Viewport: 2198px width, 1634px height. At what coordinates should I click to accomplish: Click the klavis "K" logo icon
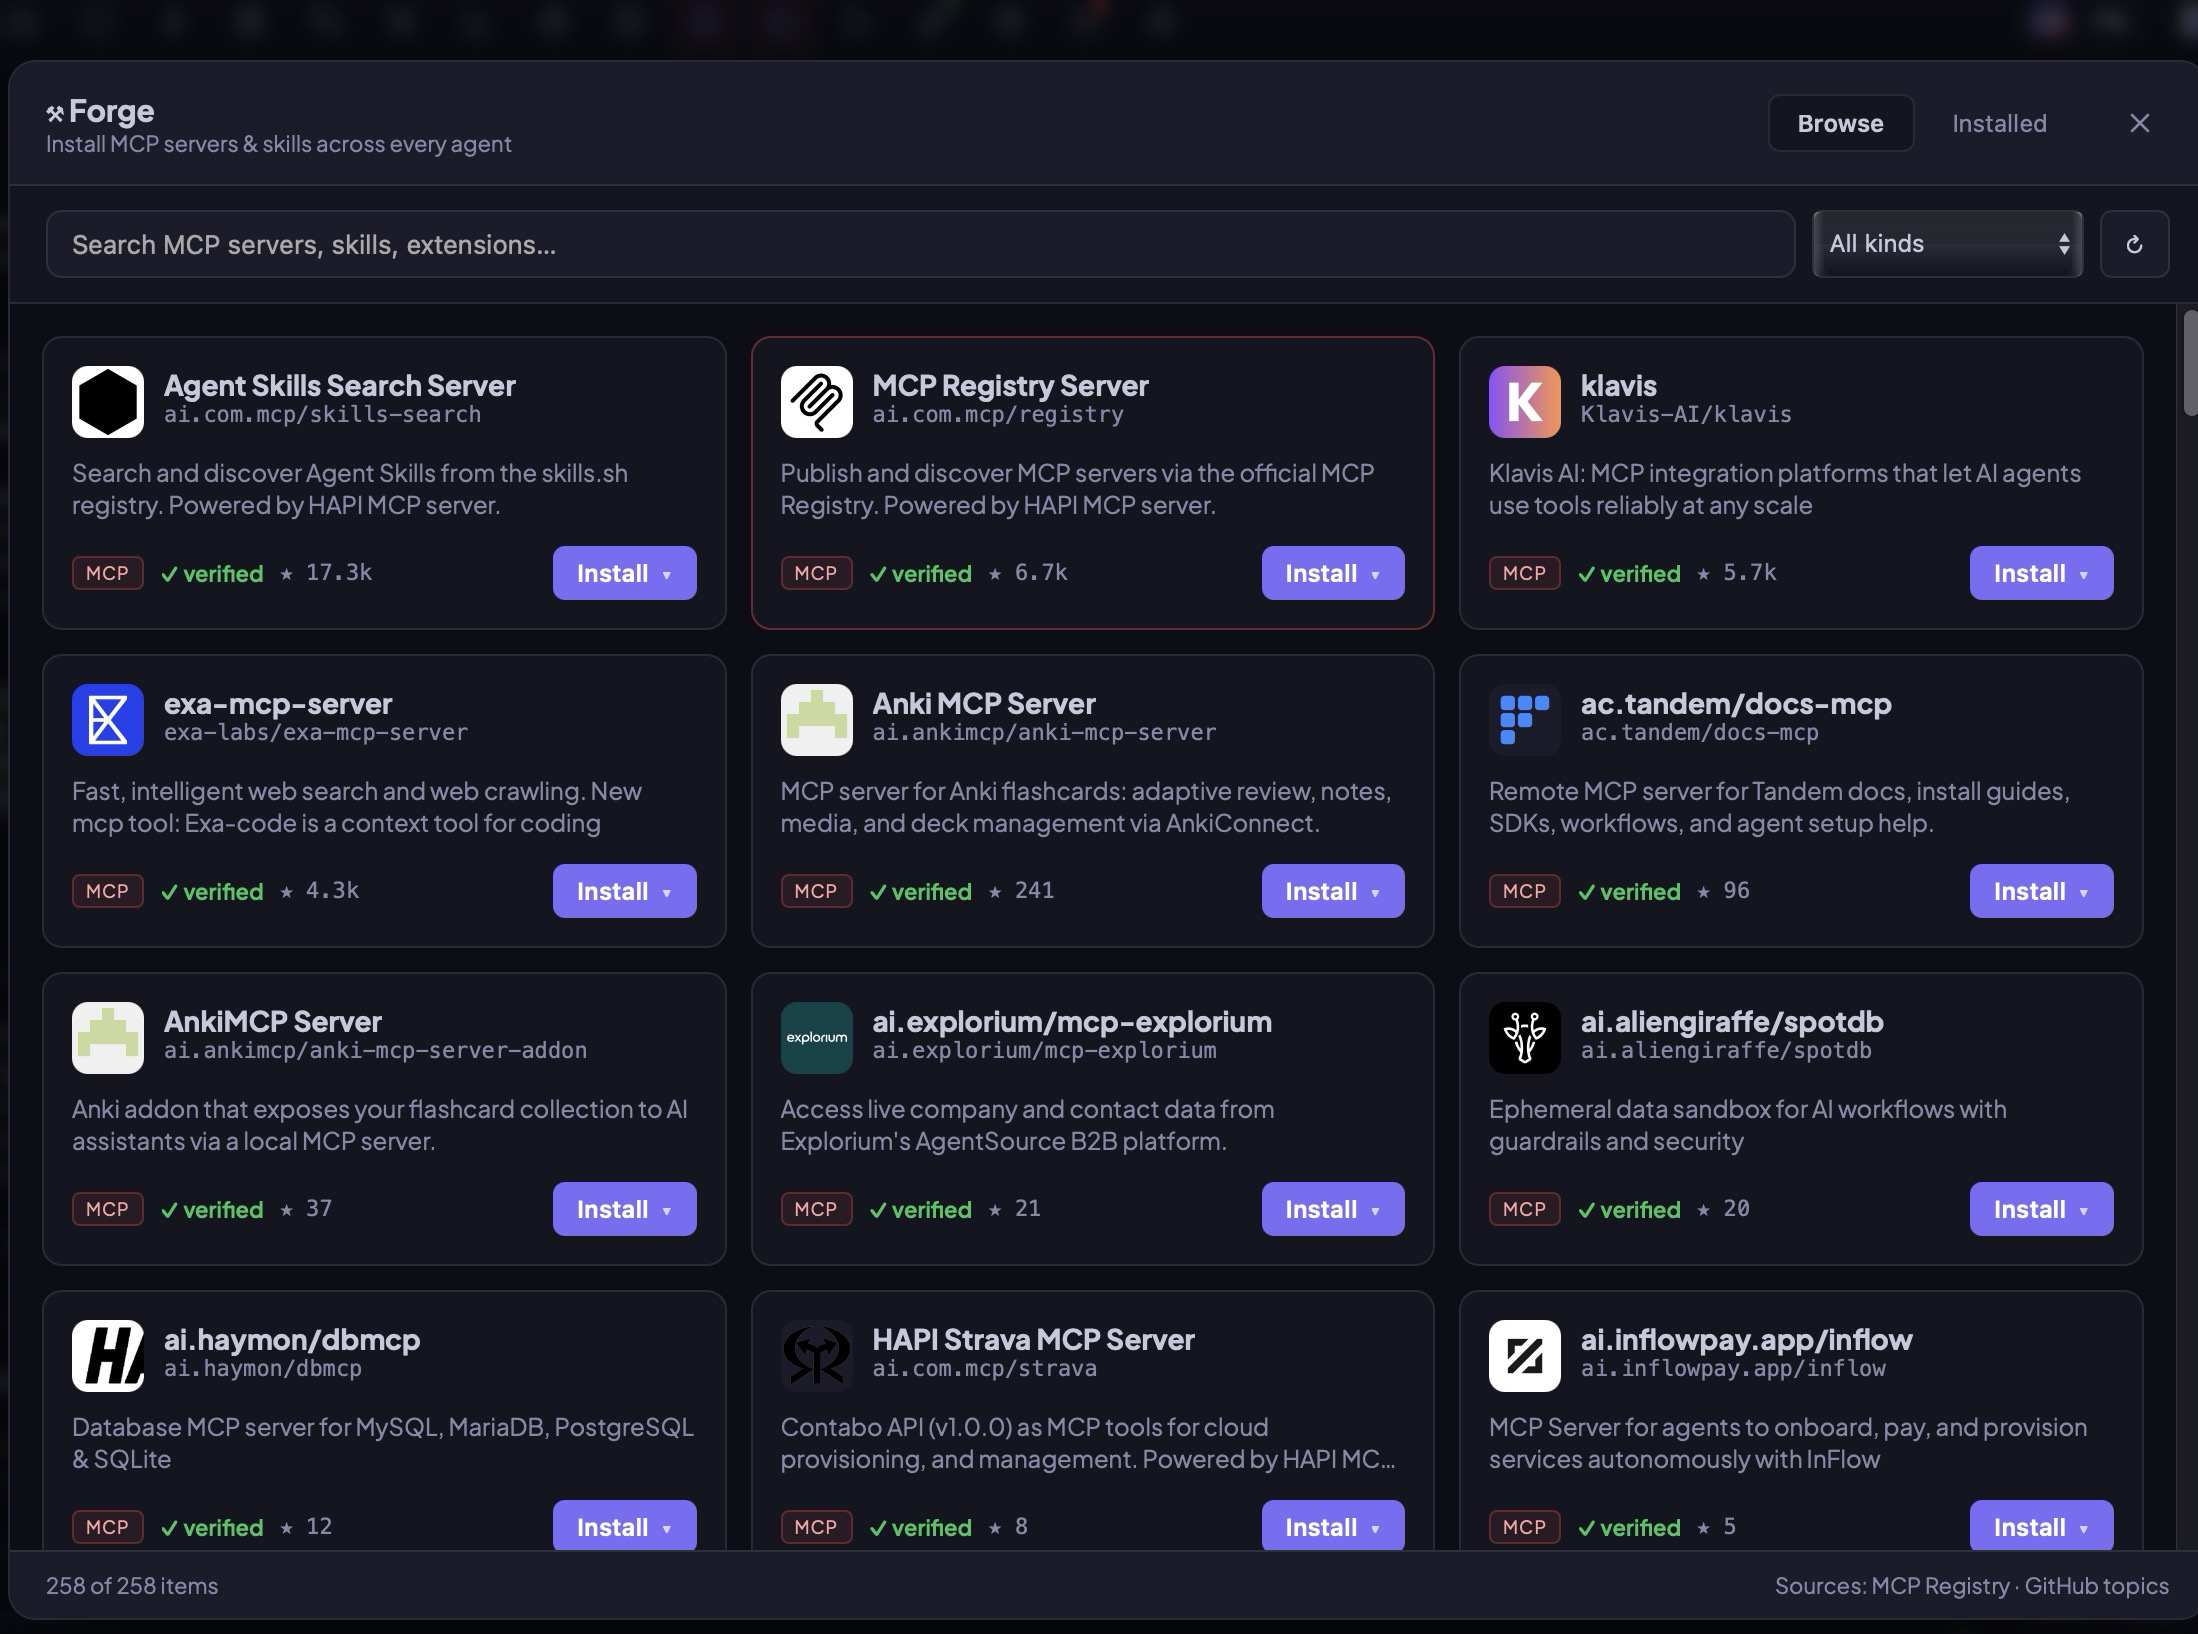(1524, 402)
